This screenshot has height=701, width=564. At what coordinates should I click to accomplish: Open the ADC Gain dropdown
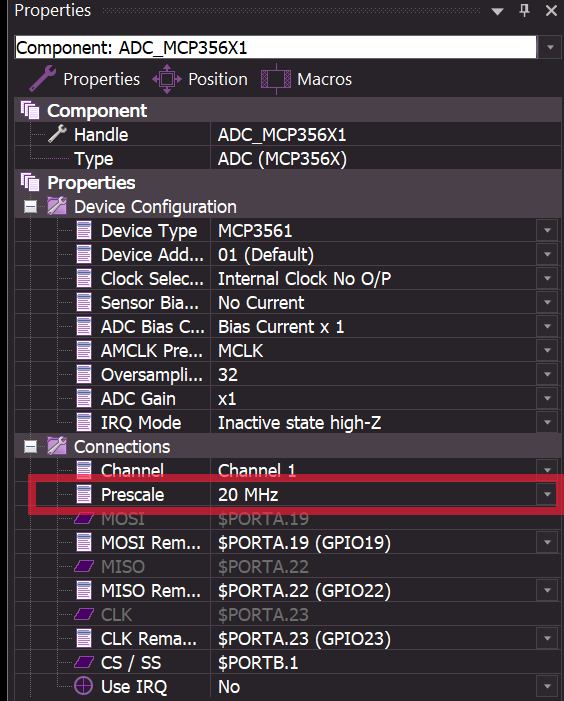point(547,398)
